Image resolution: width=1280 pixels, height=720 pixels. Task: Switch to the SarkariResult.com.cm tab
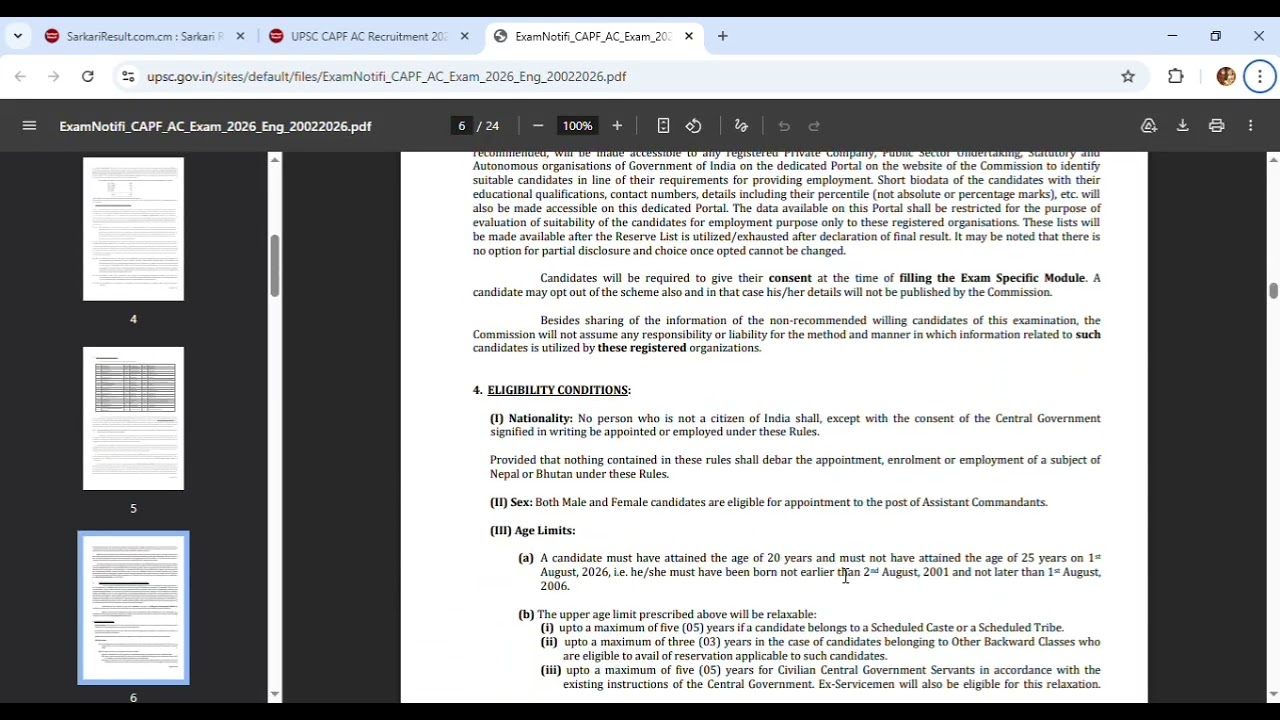click(x=144, y=36)
